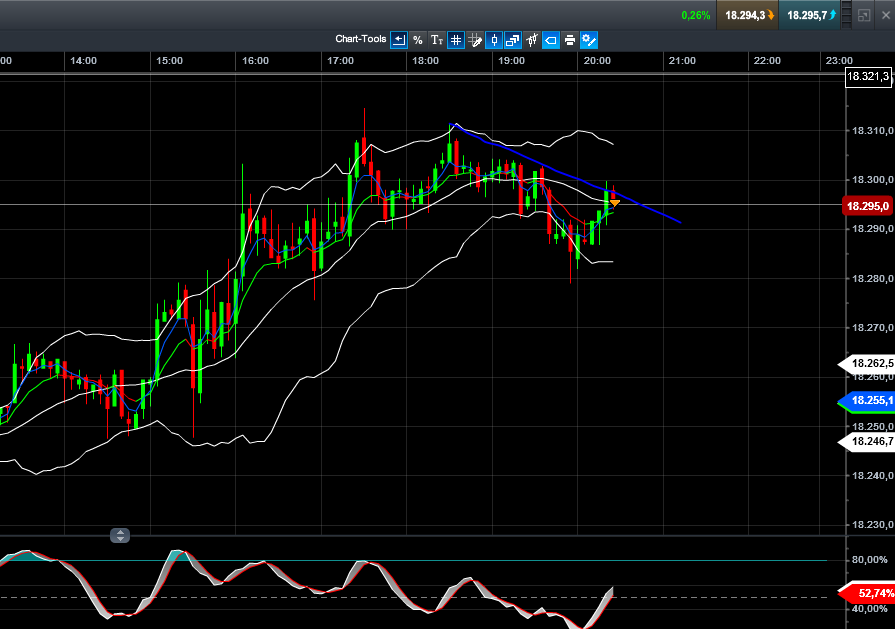Image resolution: width=895 pixels, height=629 pixels.
Task: Select the blue 18.255,1 price level marker
Action: [x=868, y=401]
